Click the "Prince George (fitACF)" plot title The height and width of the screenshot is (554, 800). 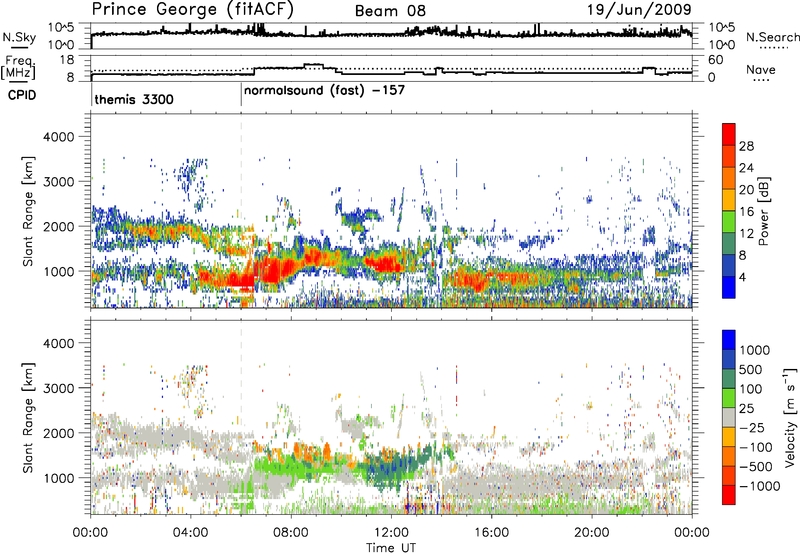192,10
